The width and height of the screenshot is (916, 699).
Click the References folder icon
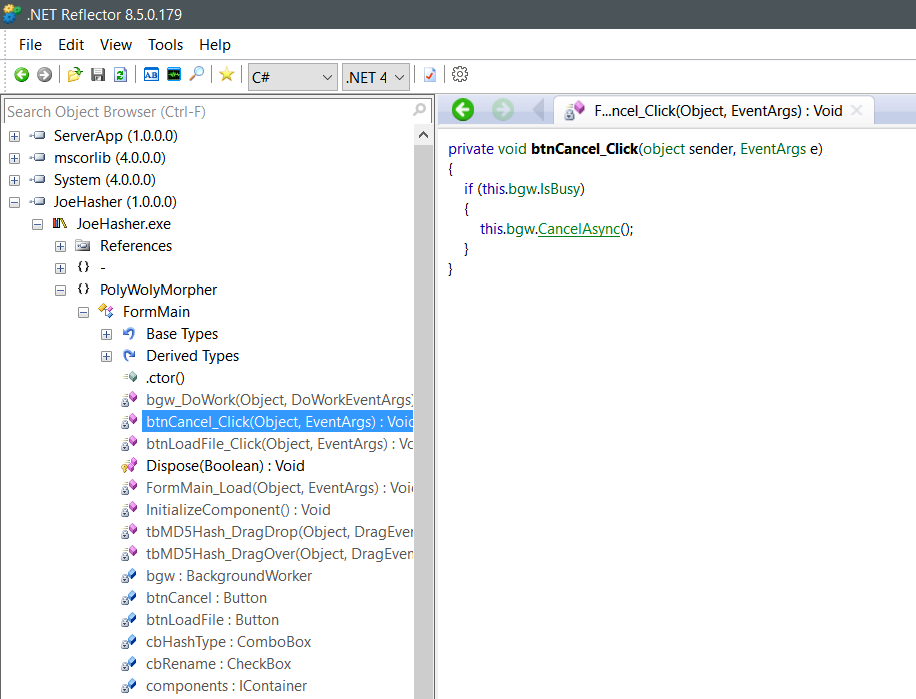(83, 246)
